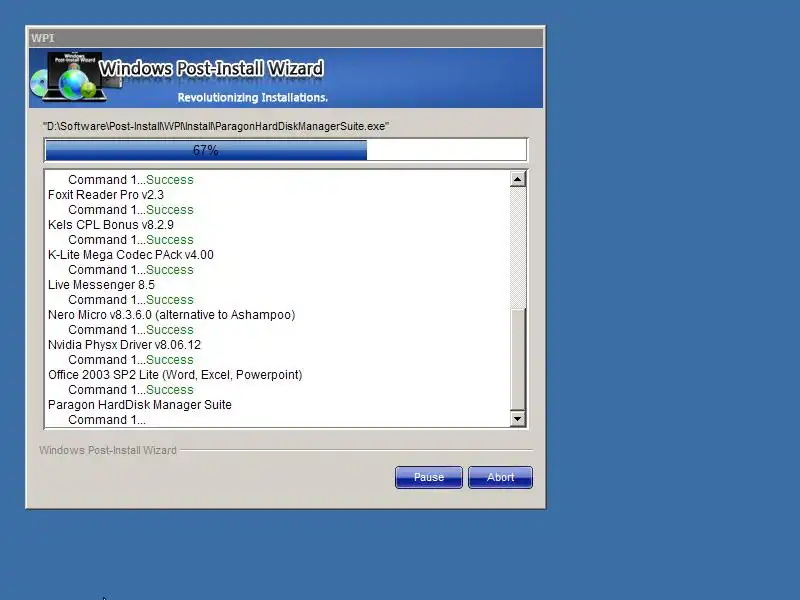The height and width of the screenshot is (600, 800).
Task: Click the log scrollbar down arrow
Action: [517, 419]
